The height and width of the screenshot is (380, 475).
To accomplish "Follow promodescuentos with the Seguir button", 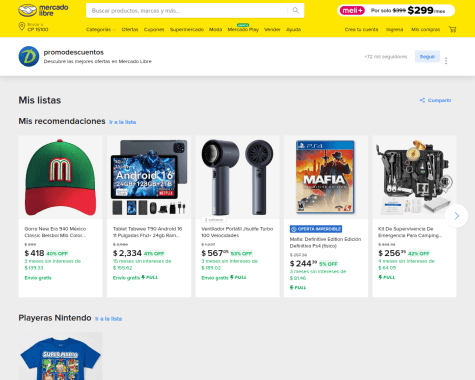I will (x=427, y=57).
